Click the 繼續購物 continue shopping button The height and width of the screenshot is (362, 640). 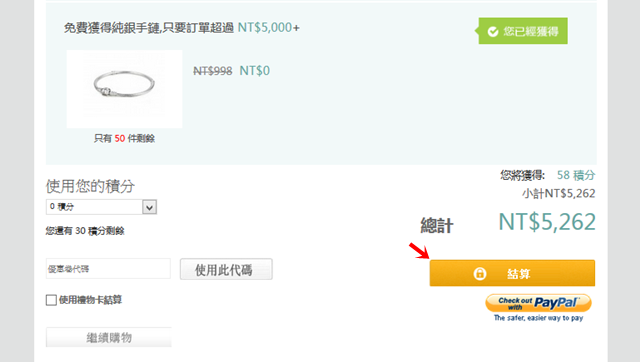(109, 338)
